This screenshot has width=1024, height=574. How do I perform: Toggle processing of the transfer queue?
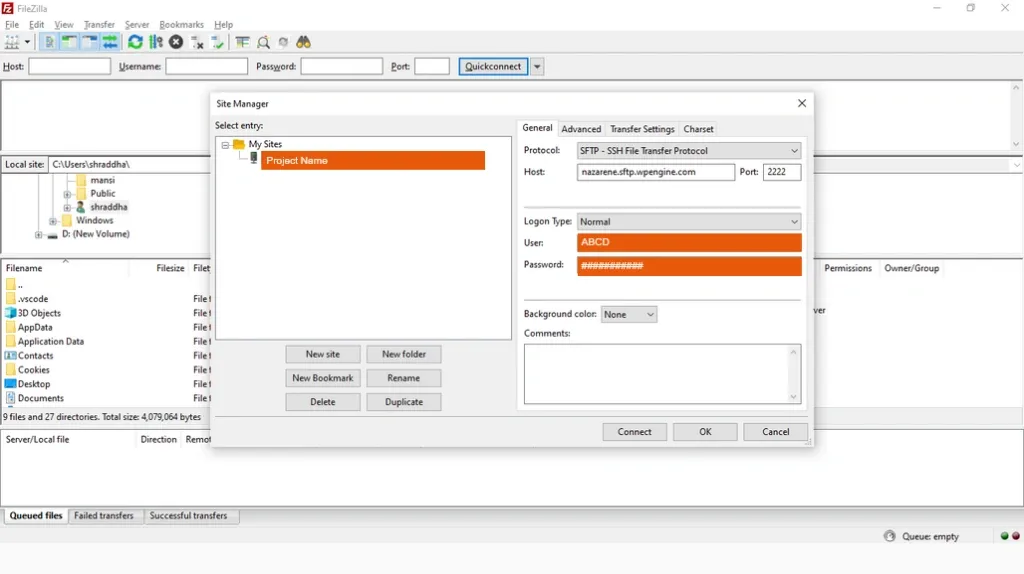(x=155, y=42)
